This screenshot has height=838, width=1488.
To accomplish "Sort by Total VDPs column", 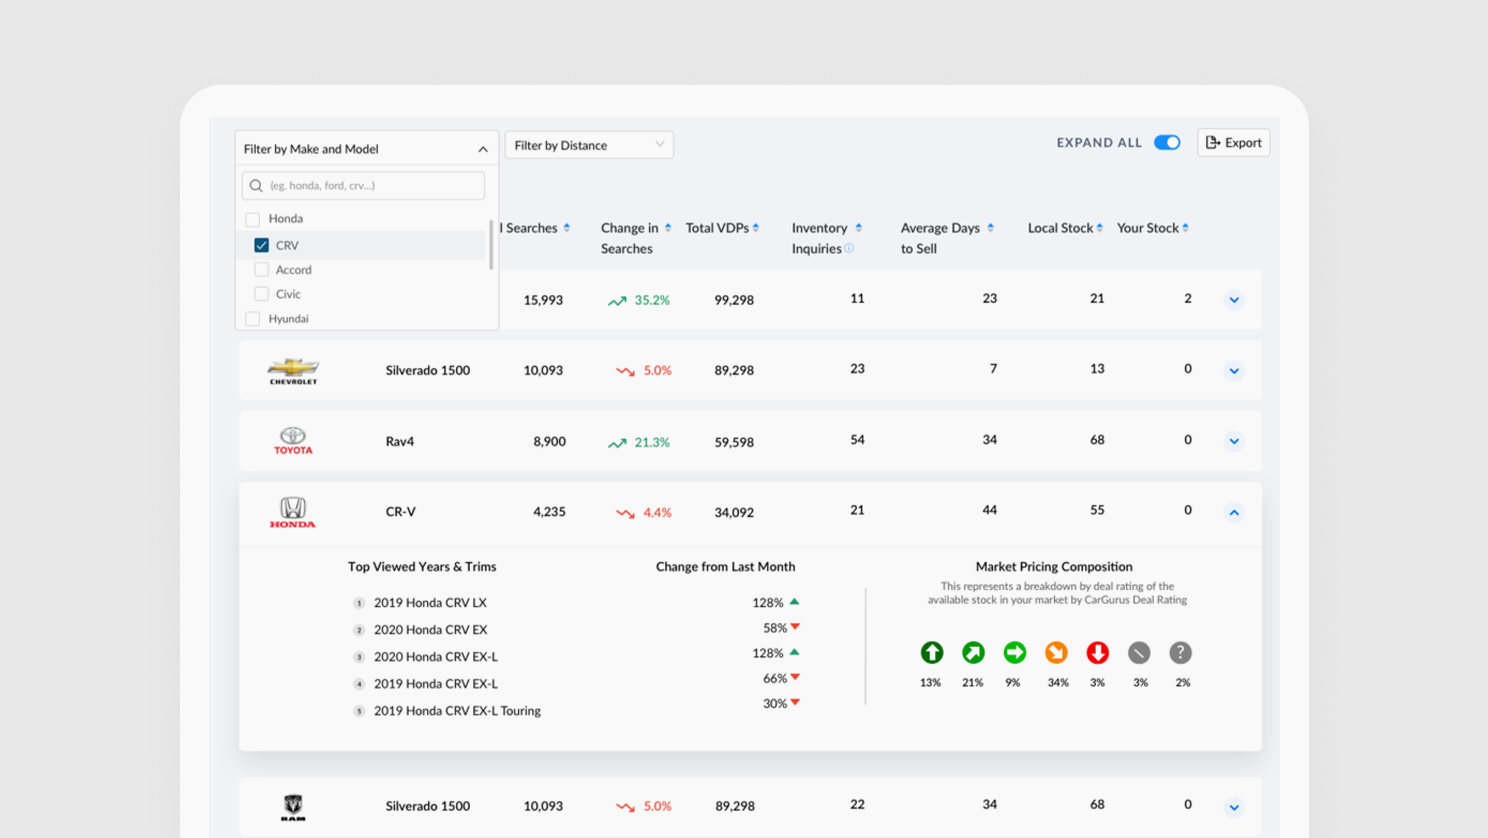I will 756,228.
